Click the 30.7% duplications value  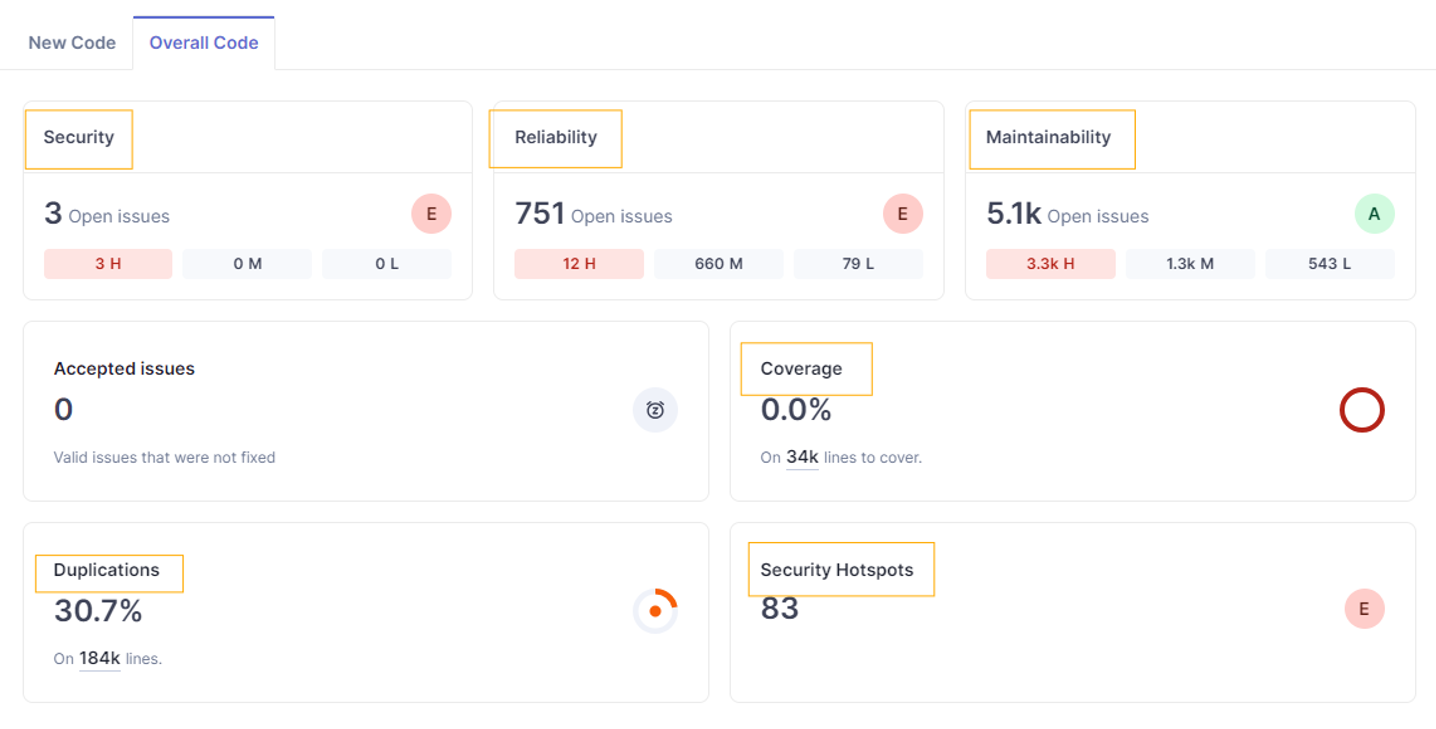[x=98, y=611]
